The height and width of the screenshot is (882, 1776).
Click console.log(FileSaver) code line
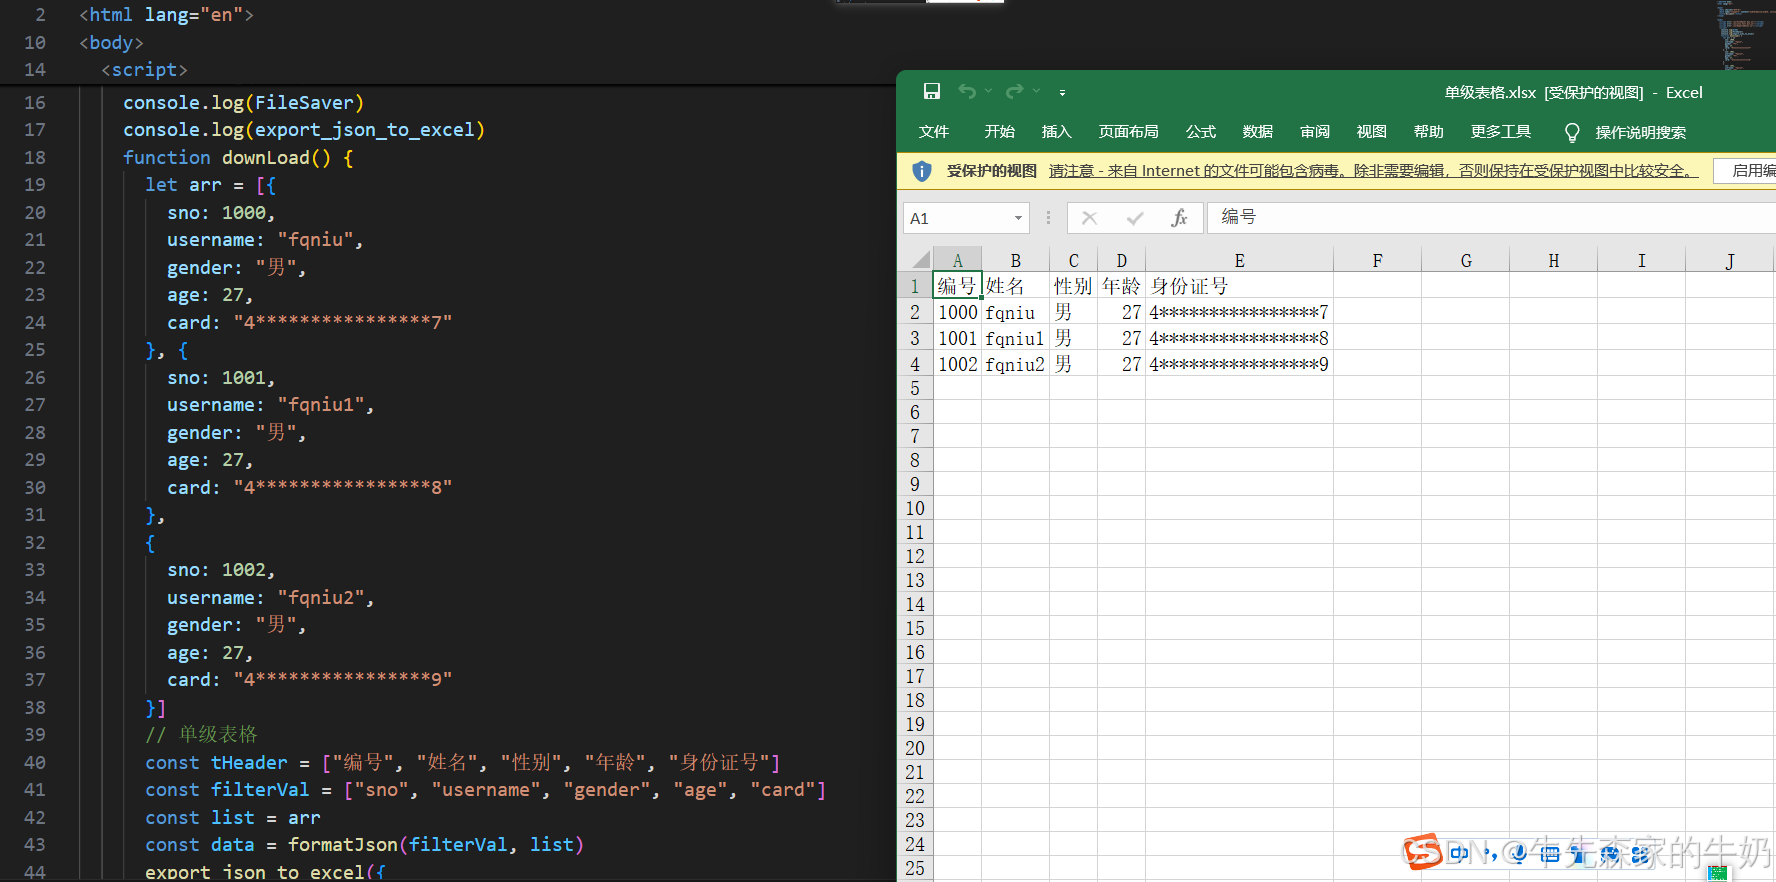[243, 102]
